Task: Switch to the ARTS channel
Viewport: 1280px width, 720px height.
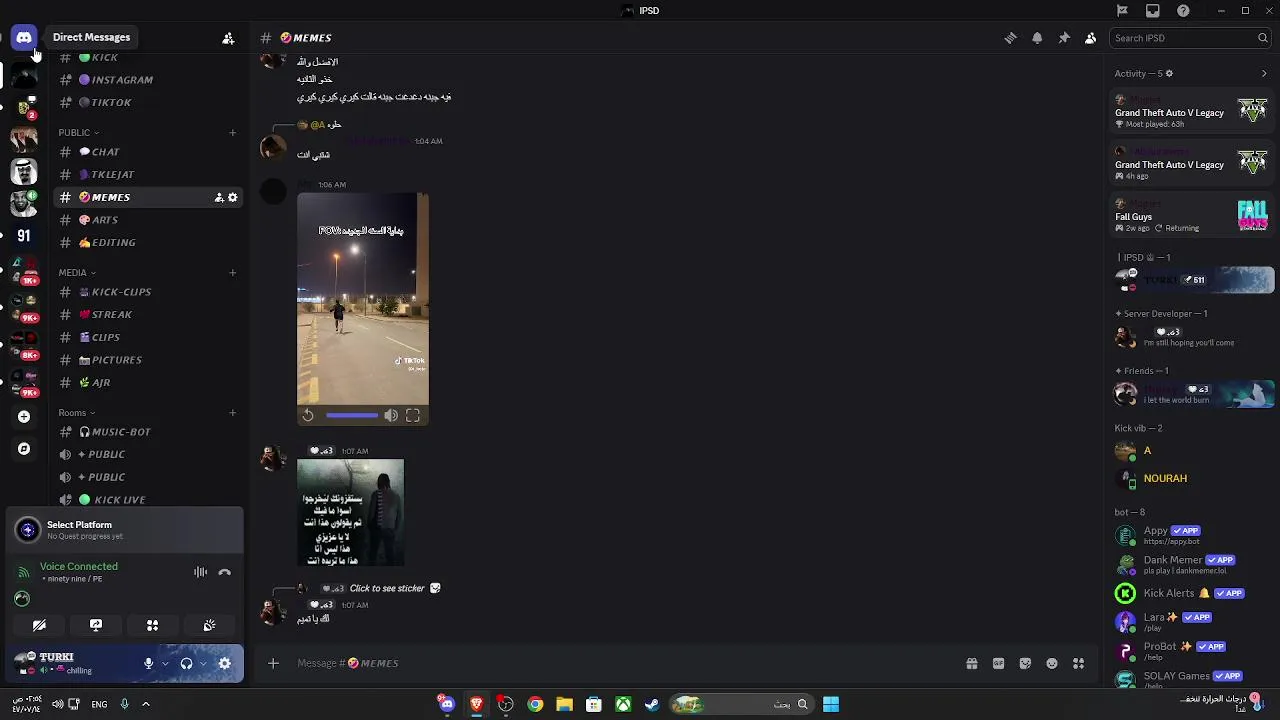Action: click(x=148, y=220)
